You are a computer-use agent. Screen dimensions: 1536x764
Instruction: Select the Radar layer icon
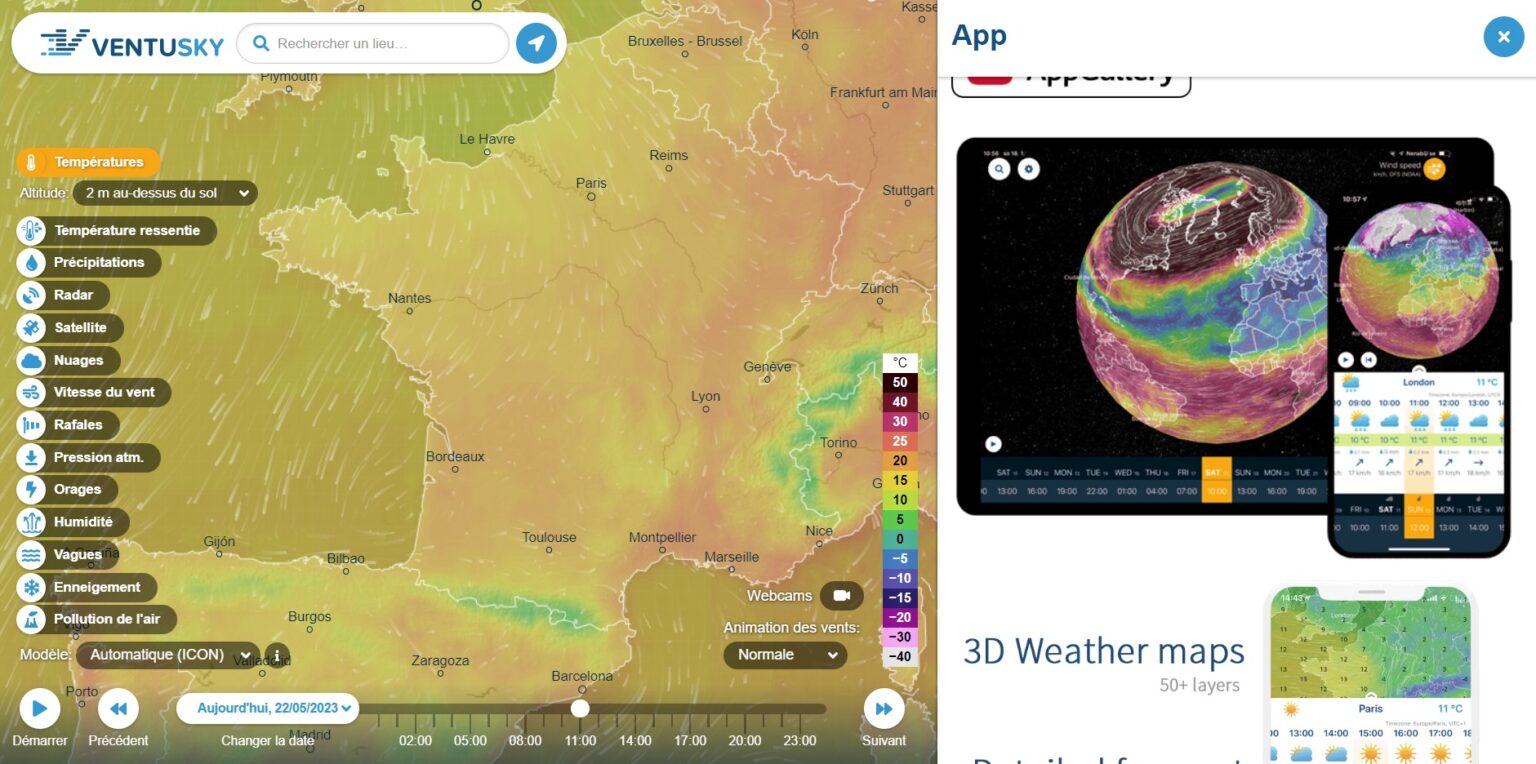pyautogui.click(x=32, y=295)
